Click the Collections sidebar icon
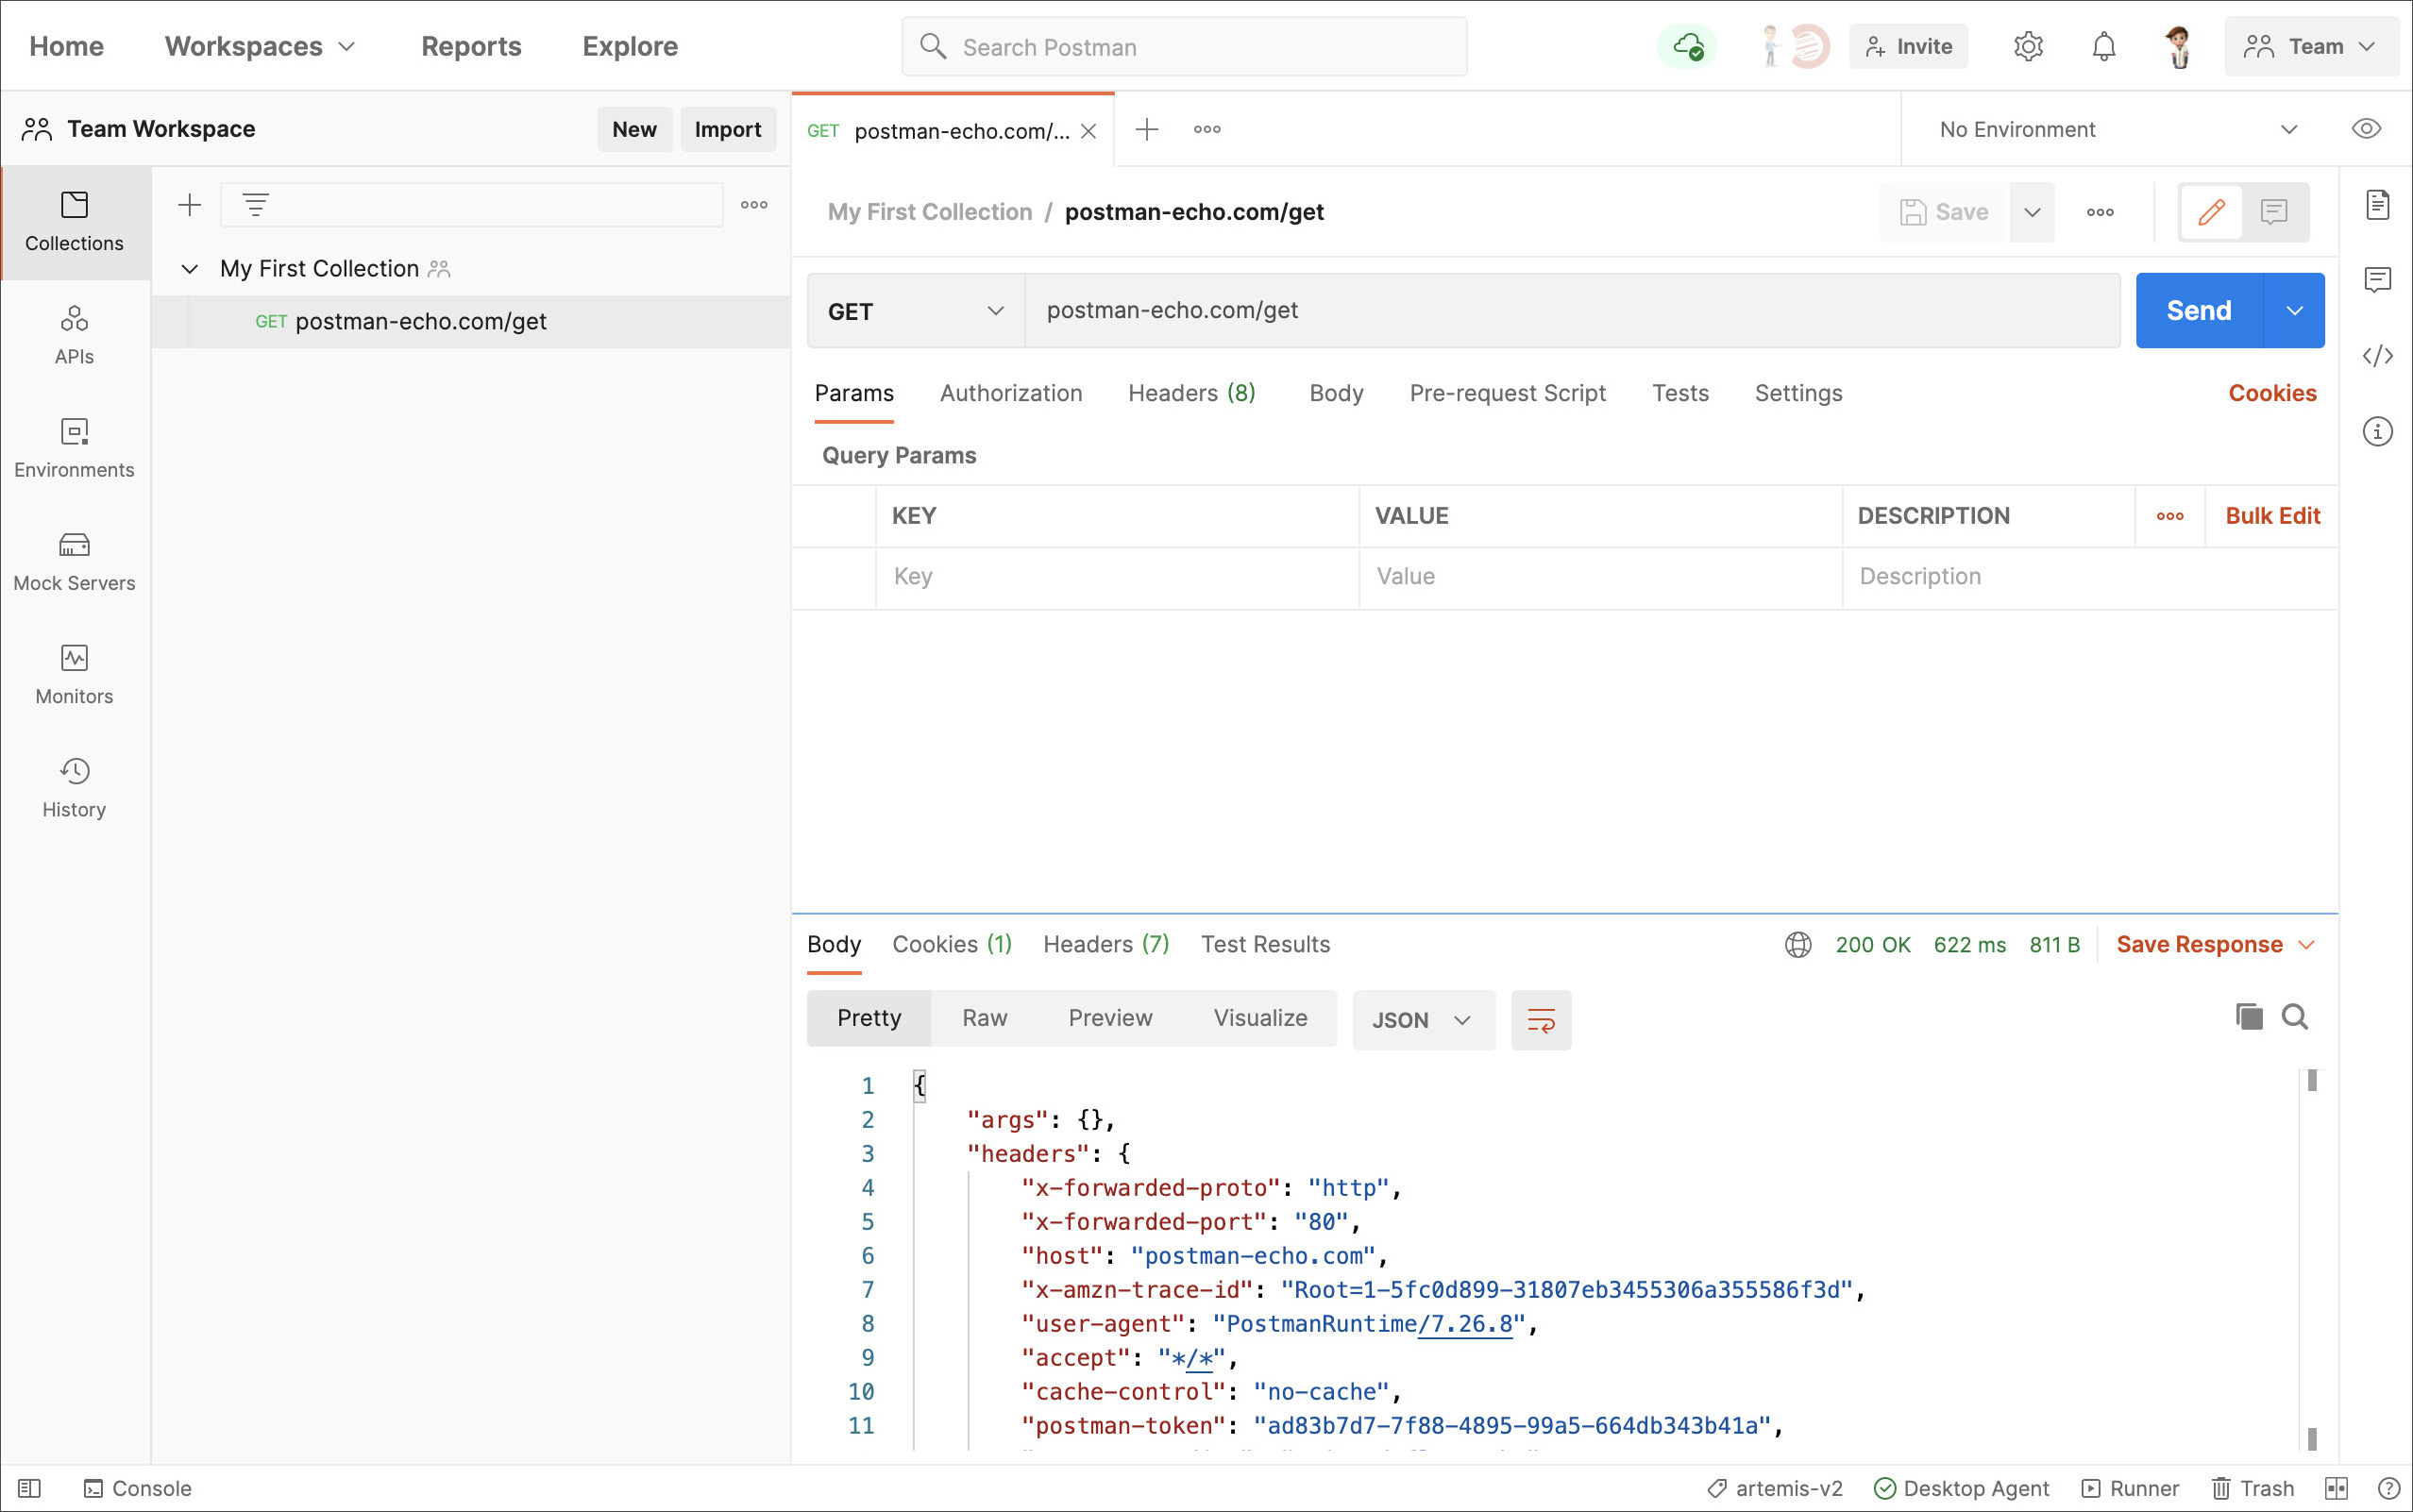The width and height of the screenshot is (2413, 1512). tap(74, 220)
